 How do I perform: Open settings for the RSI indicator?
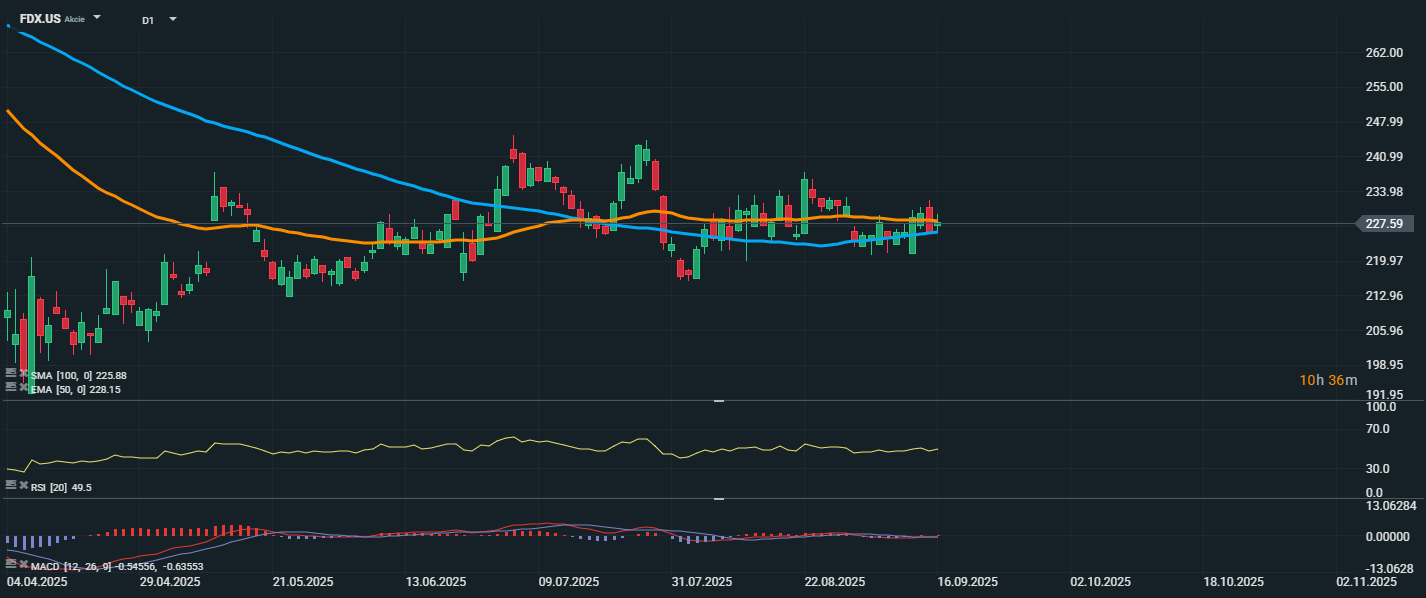(x=10, y=485)
